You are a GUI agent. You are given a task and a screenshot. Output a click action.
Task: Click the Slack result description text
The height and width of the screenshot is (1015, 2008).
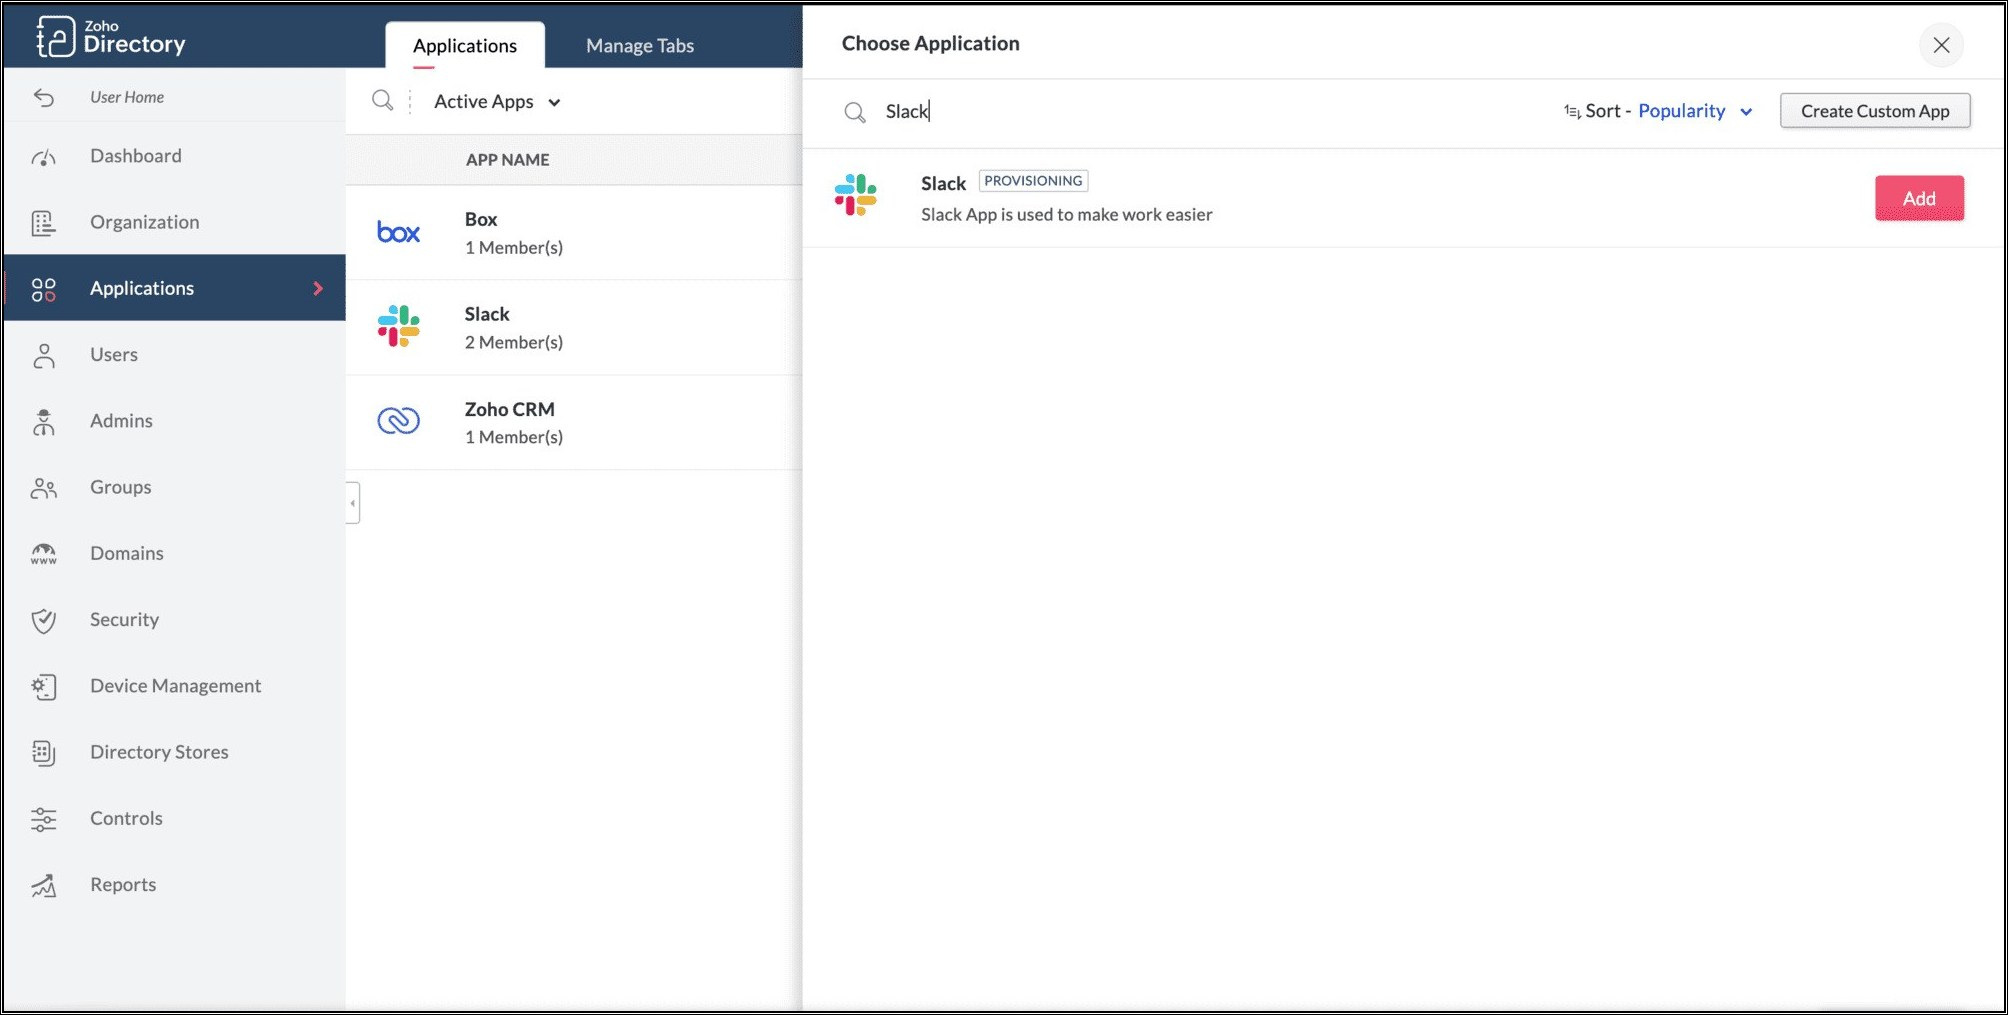click(1066, 215)
